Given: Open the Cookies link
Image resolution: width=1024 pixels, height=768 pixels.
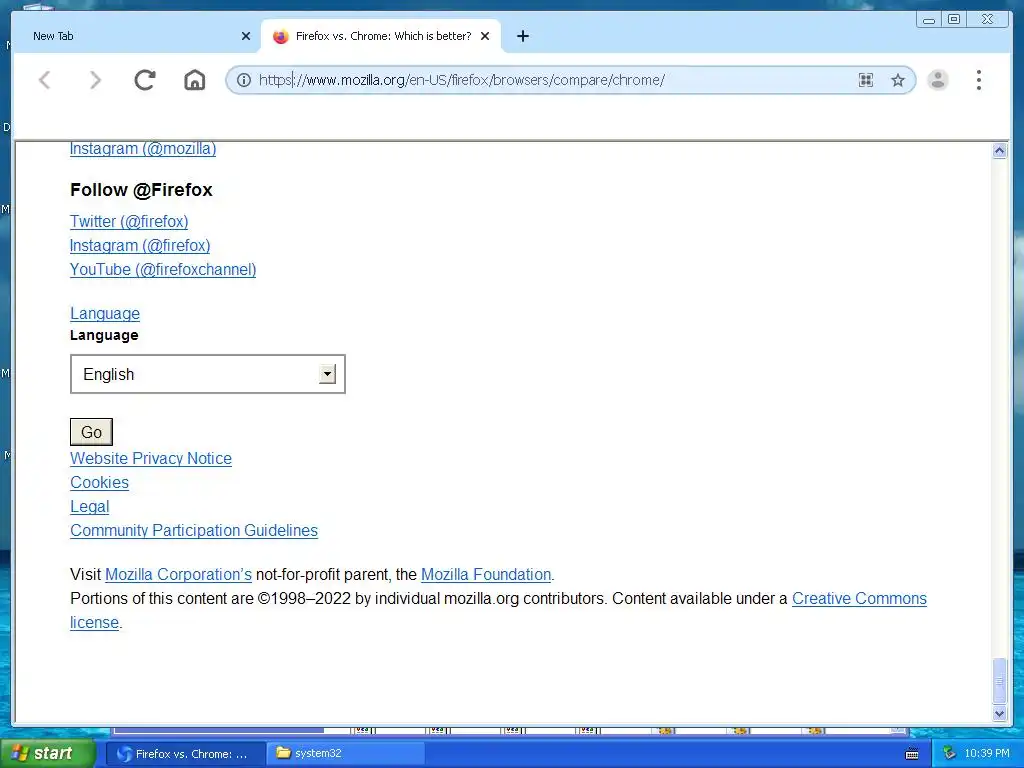Looking at the screenshot, I should click(99, 483).
